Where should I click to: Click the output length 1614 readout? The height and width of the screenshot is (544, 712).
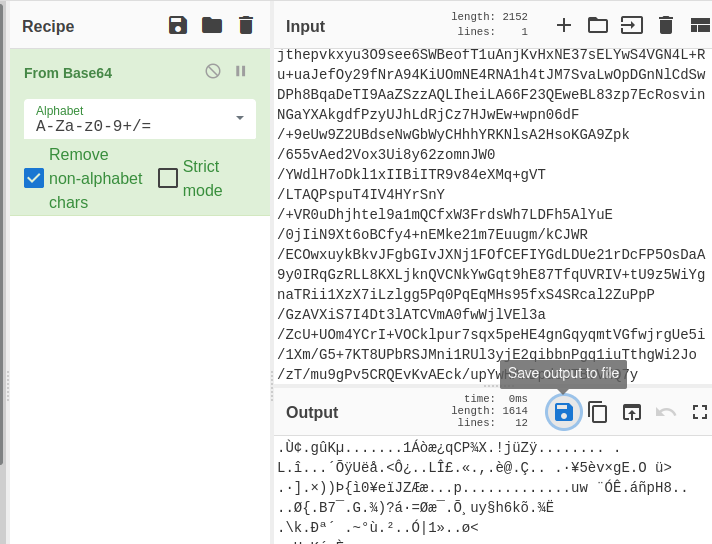point(489,410)
